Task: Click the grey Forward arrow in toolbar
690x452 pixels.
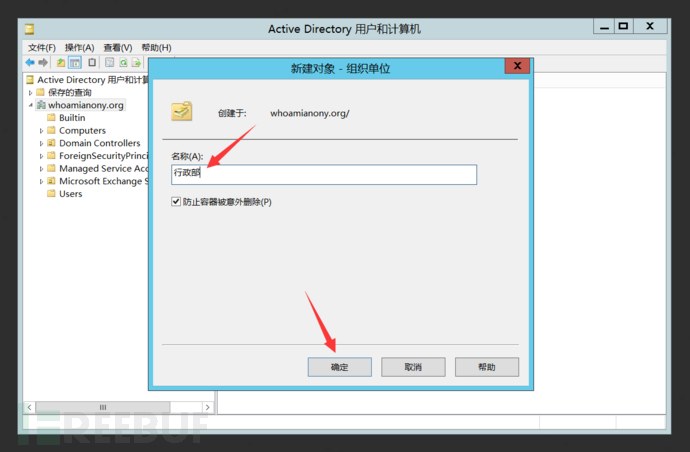Action: [x=43, y=62]
